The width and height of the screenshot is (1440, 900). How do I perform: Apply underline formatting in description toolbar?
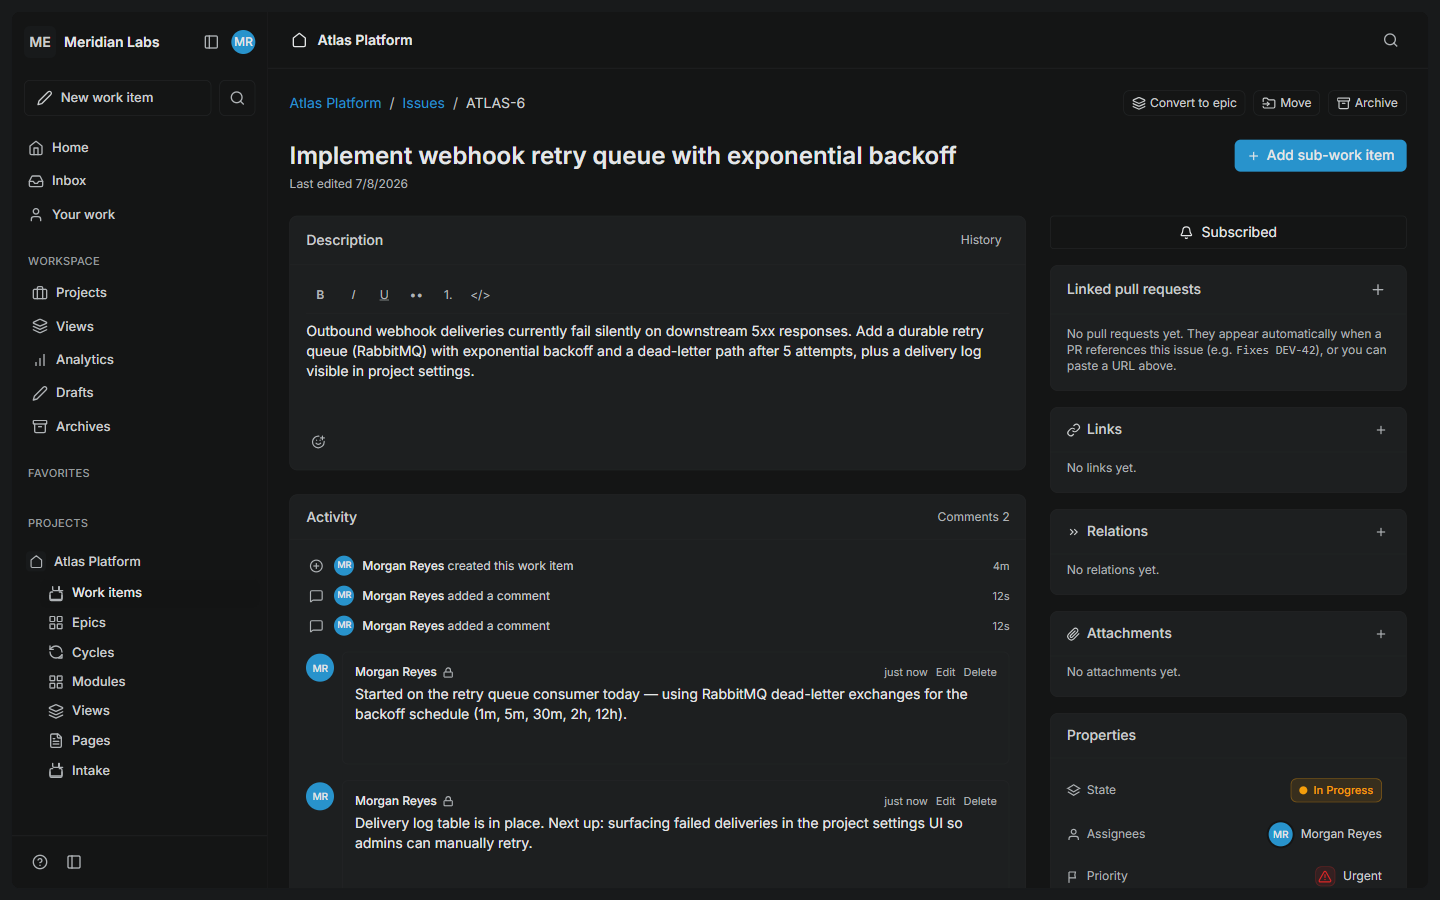click(384, 295)
